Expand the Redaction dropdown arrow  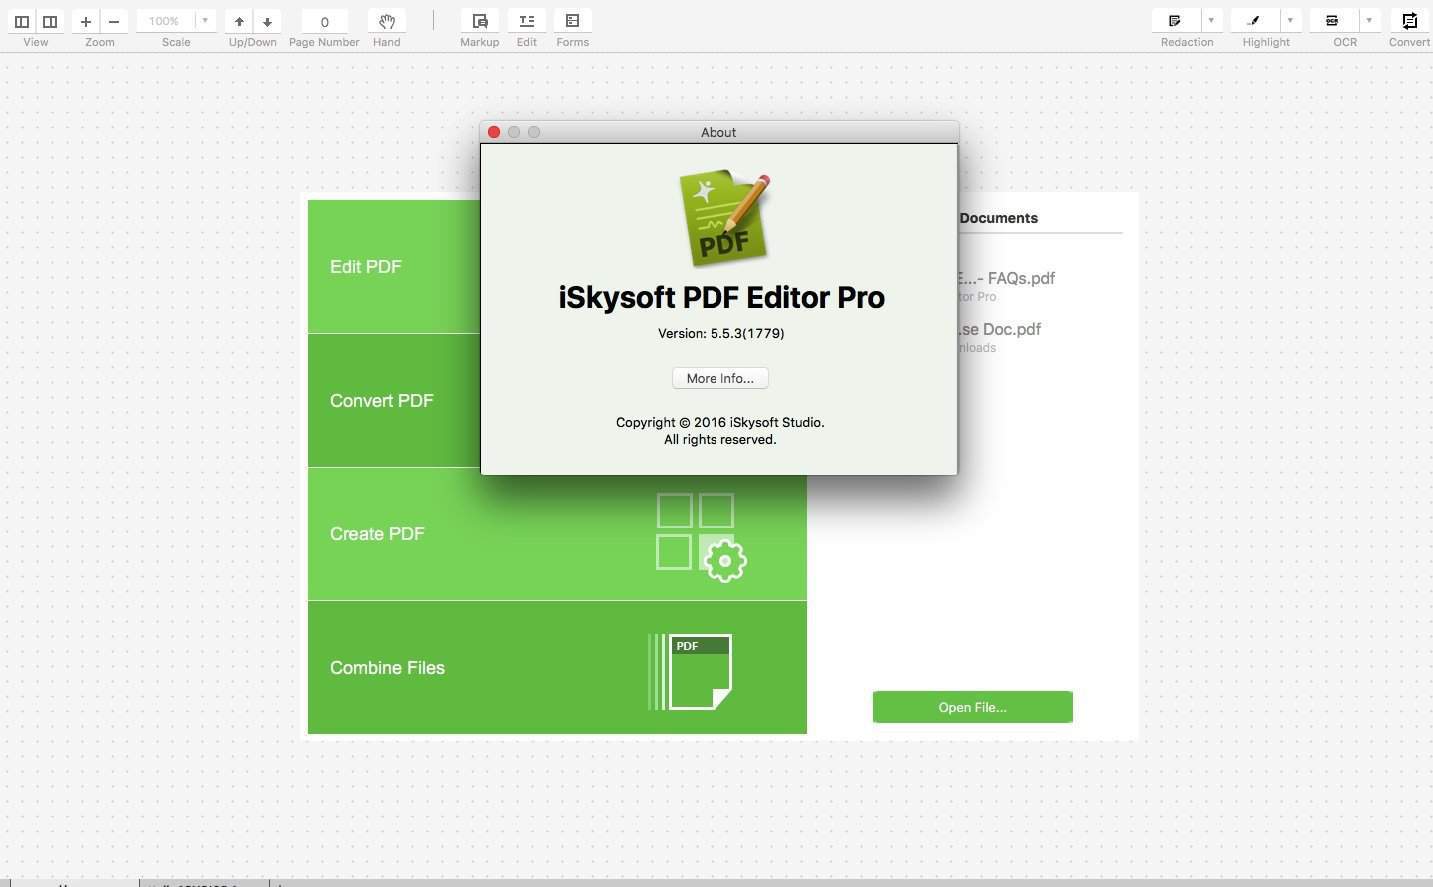1210,21
